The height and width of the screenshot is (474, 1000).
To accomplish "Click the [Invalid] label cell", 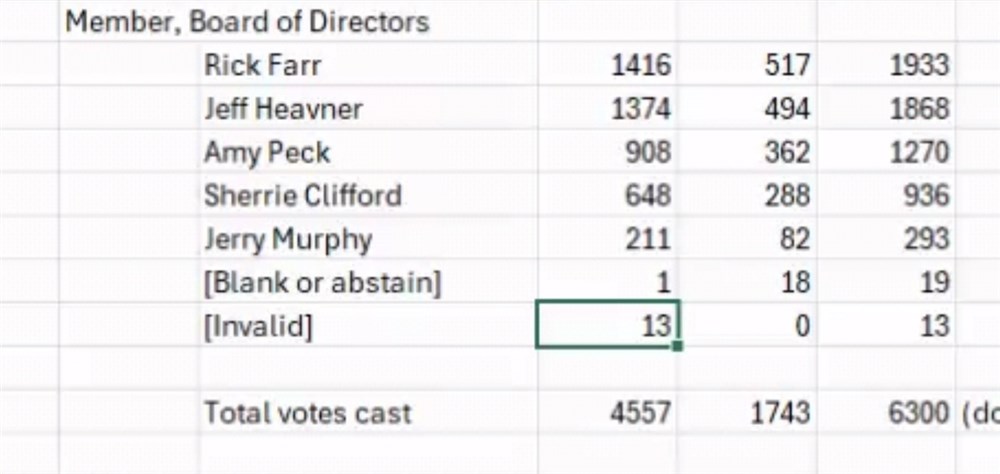I will [369, 325].
